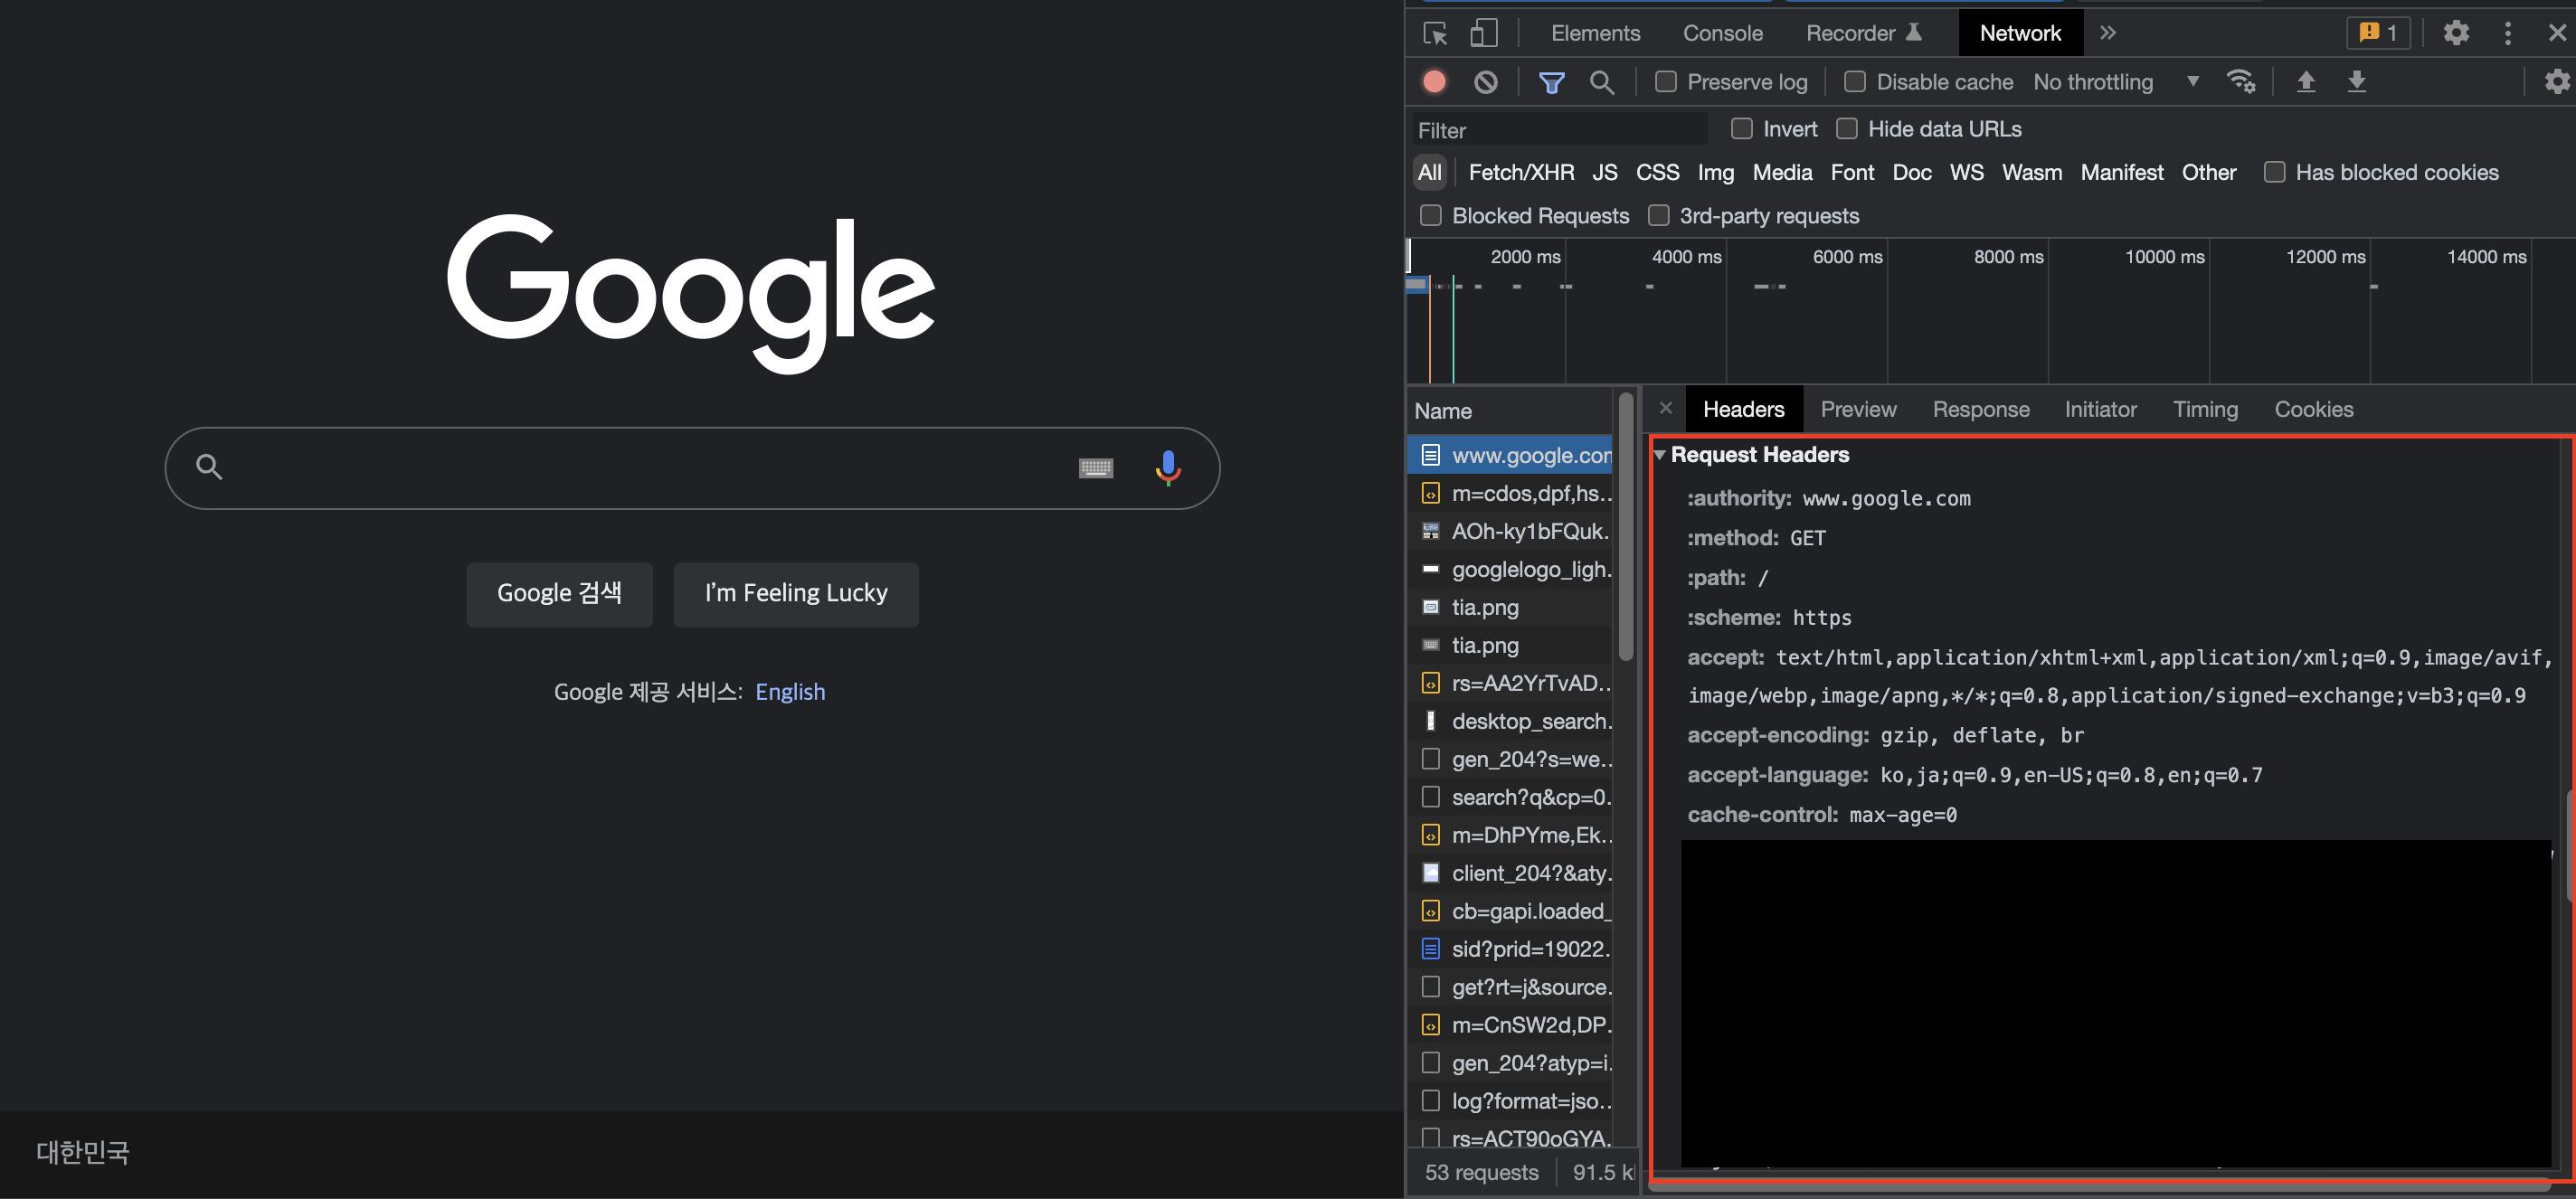Filter requests by Font type
The height and width of the screenshot is (1199, 2576).
(x=1852, y=172)
